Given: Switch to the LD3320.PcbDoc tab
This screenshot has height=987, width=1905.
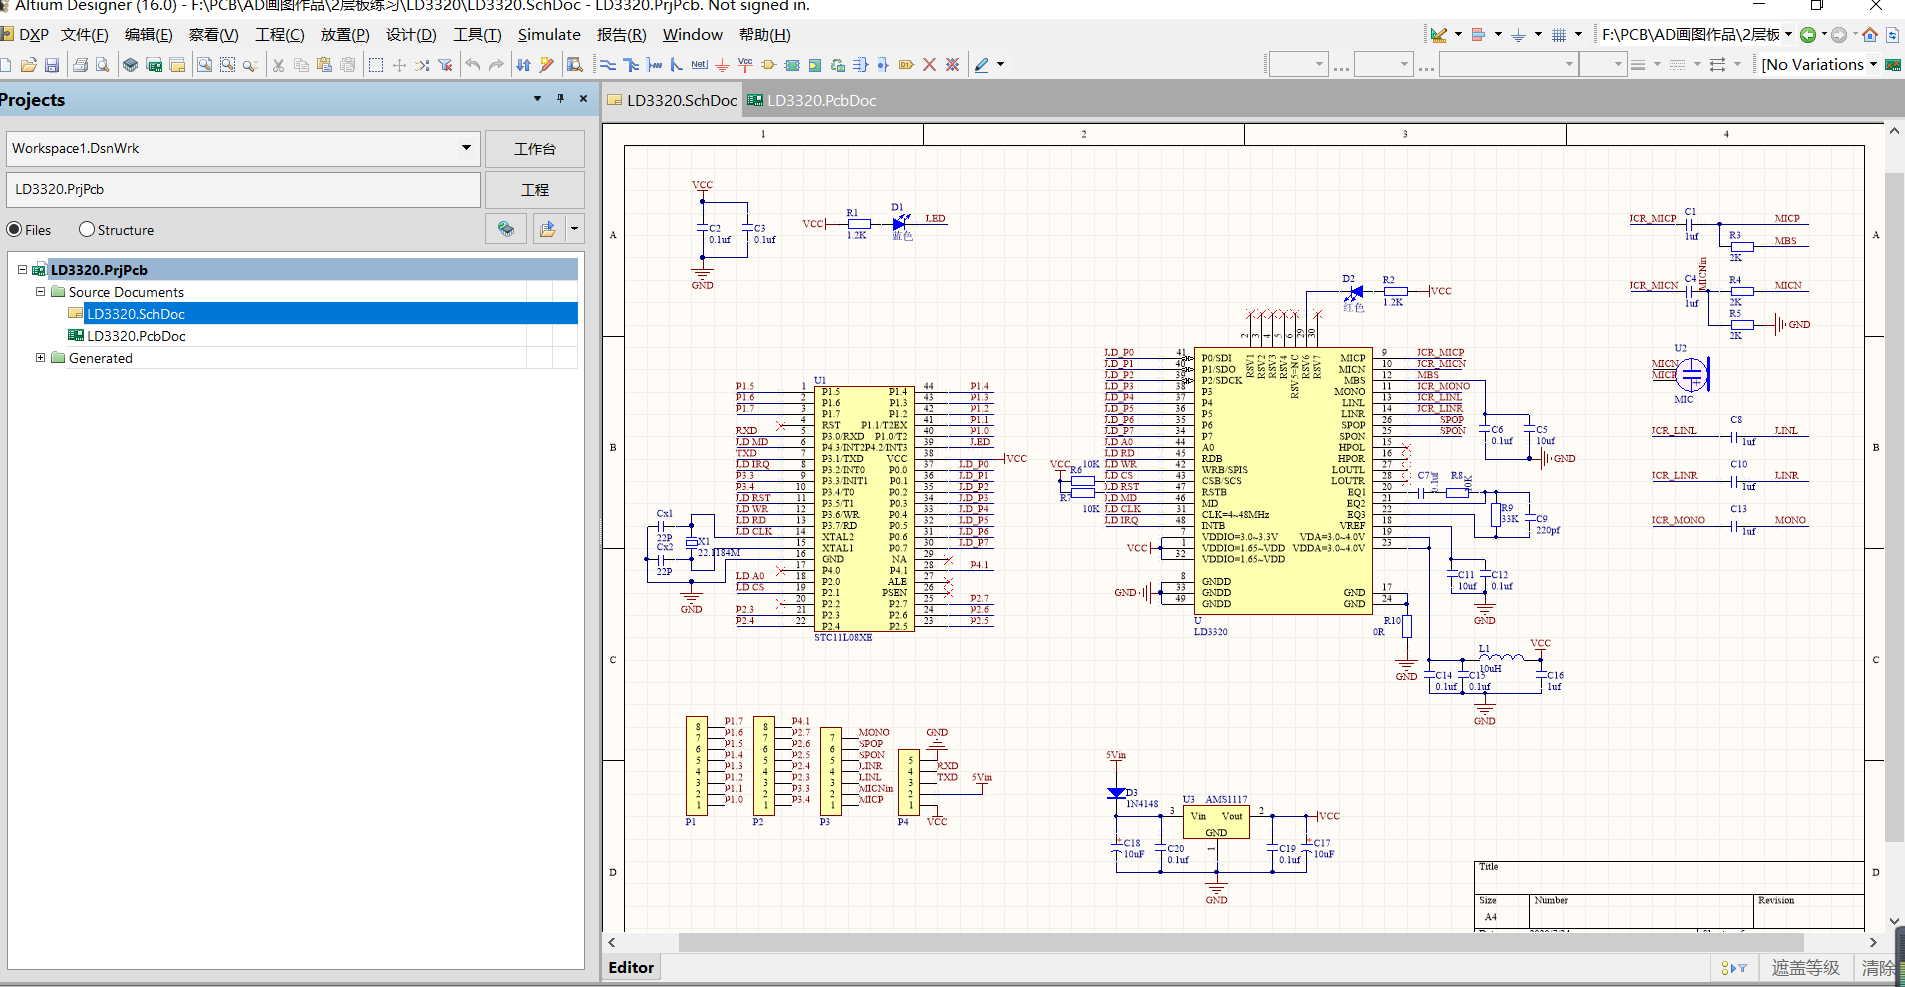Looking at the screenshot, I should point(812,100).
